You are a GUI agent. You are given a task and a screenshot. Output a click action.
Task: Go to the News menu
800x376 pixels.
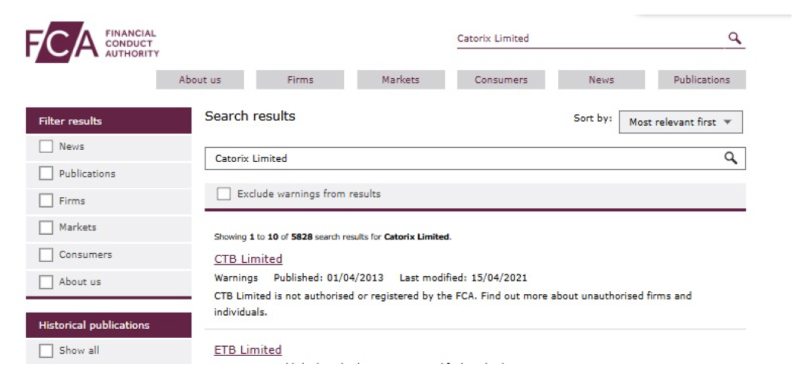[x=602, y=80]
